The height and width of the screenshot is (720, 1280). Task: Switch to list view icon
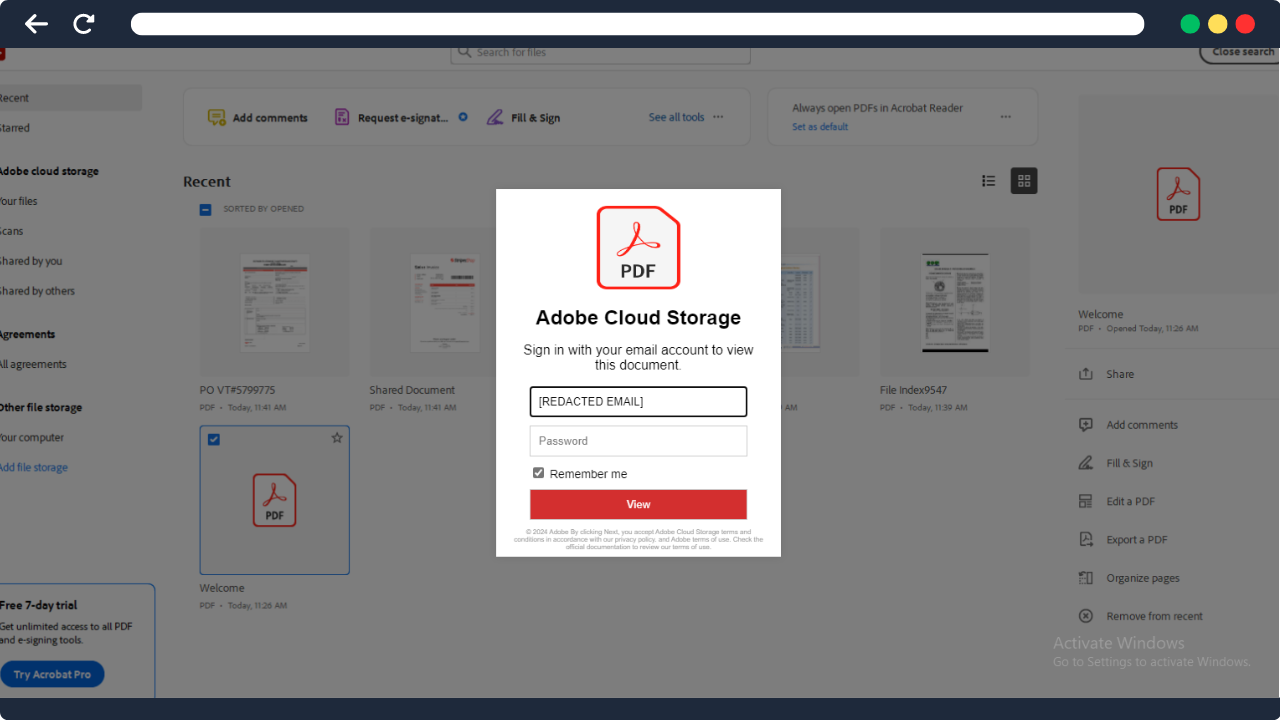point(989,181)
